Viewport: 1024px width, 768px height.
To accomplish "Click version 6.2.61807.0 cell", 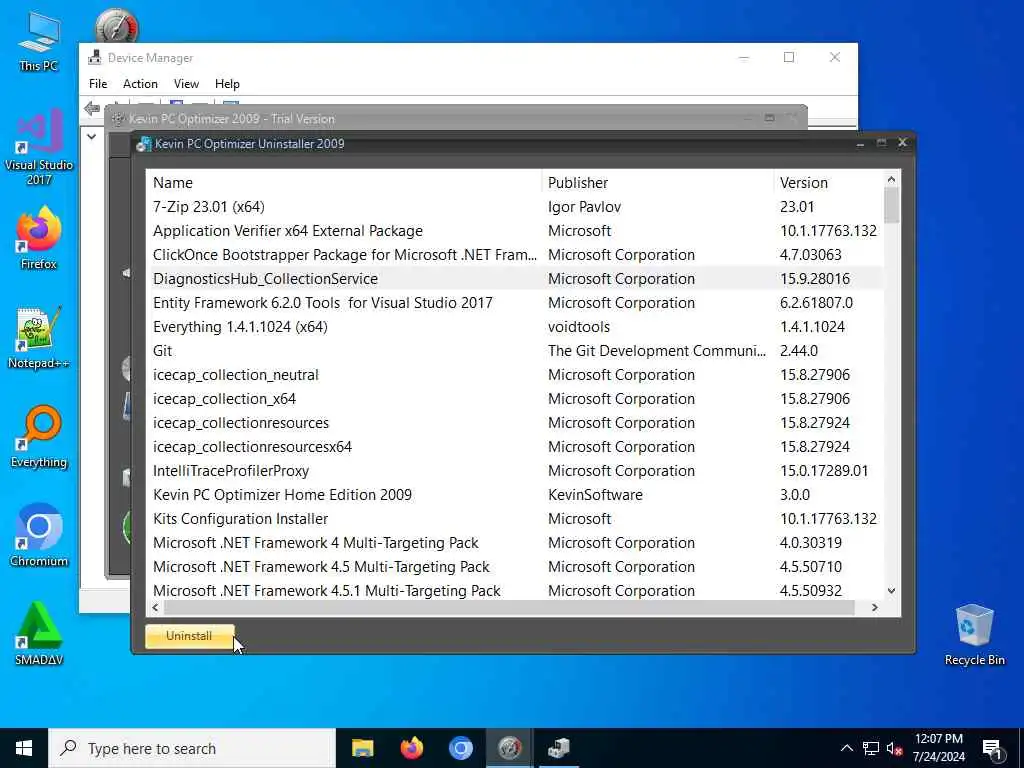I will point(816,303).
